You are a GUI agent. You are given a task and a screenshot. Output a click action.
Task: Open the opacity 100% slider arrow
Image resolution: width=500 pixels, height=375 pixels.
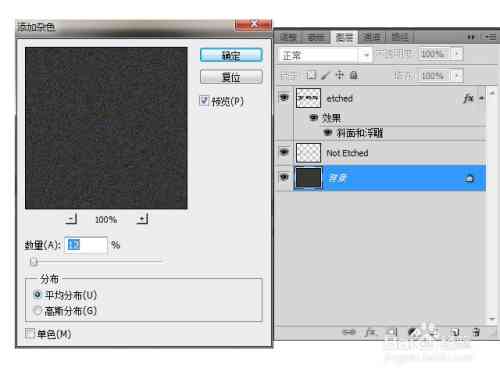[x=457, y=54]
